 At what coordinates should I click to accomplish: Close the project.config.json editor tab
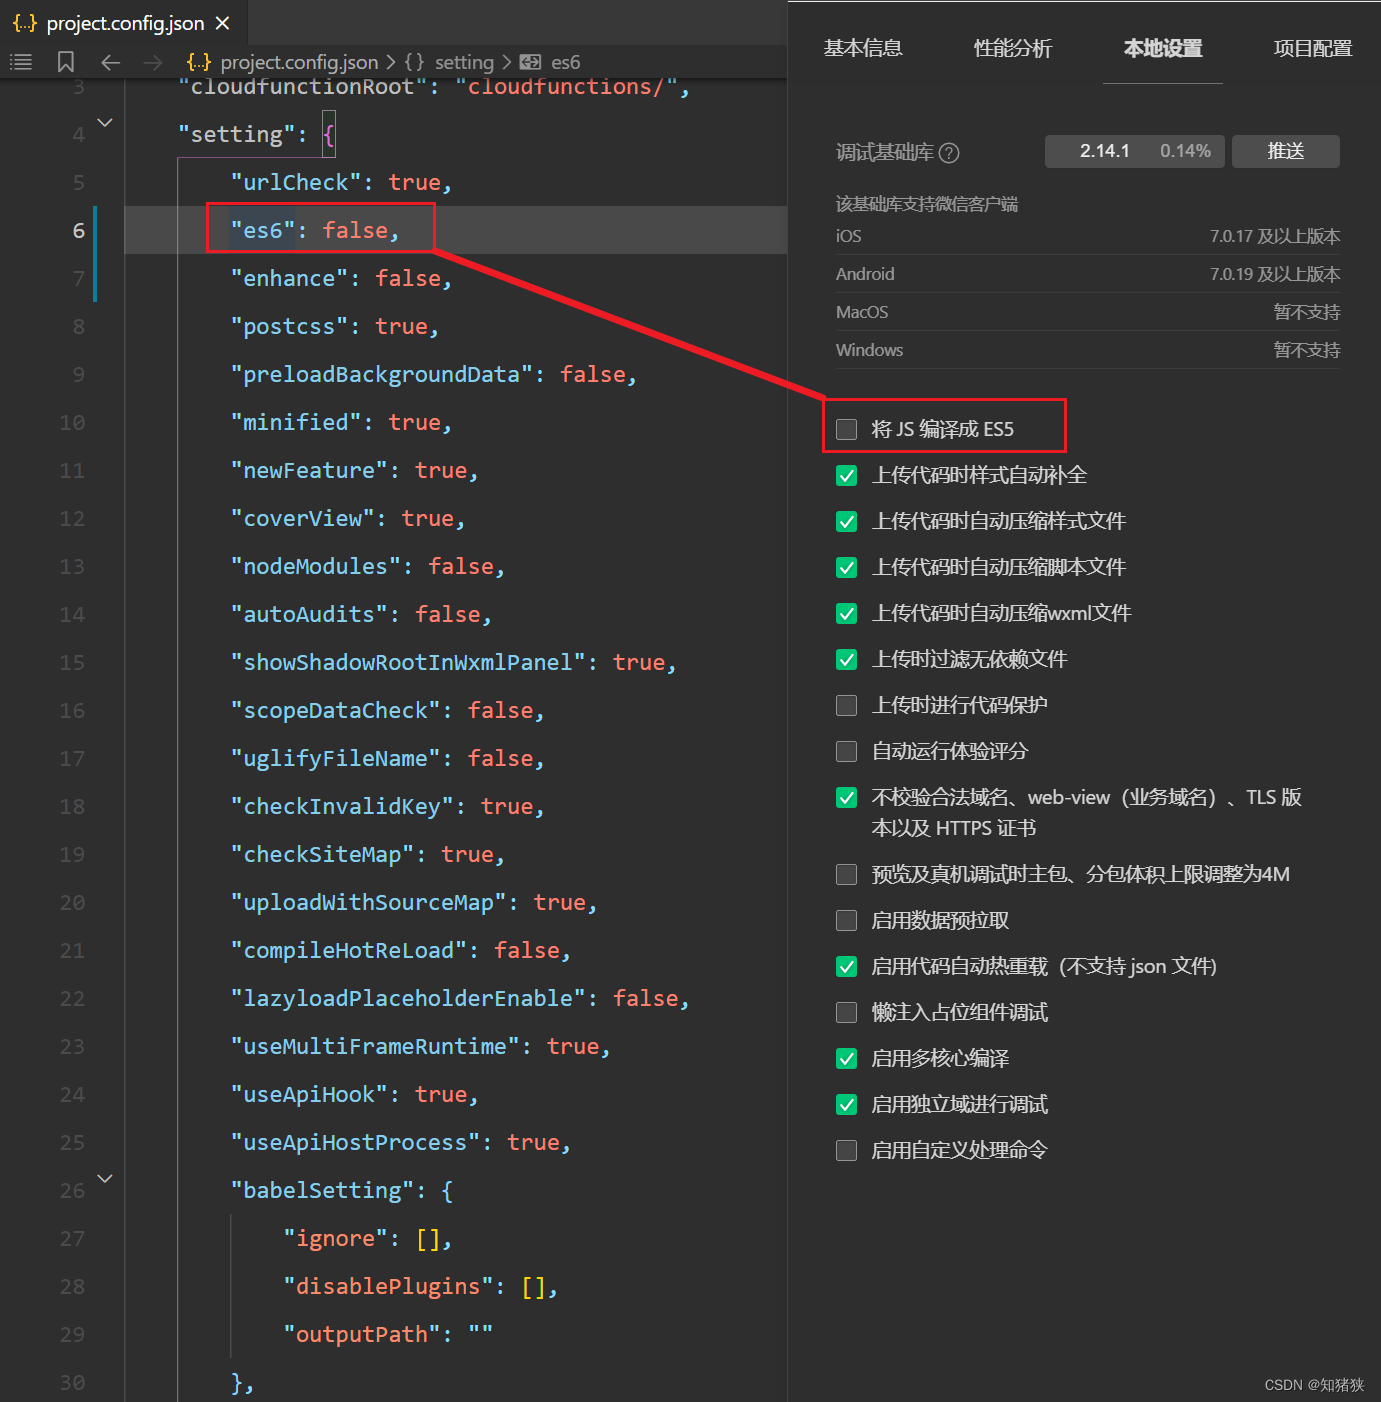pyautogui.click(x=223, y=23)
